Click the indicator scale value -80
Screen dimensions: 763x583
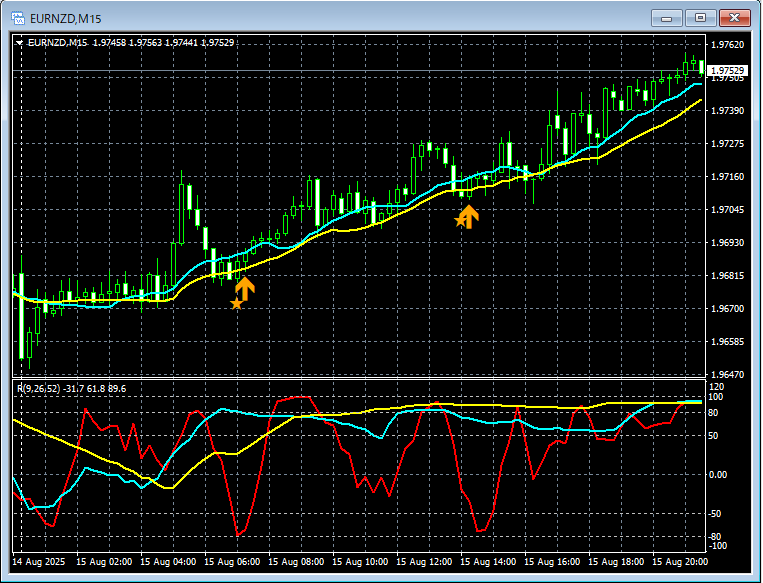point(715,536)
